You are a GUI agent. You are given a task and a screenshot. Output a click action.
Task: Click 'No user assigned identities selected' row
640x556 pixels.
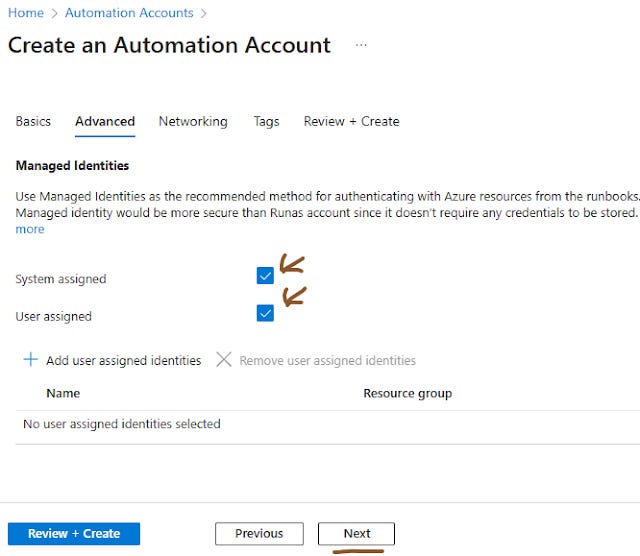(327, 424)
